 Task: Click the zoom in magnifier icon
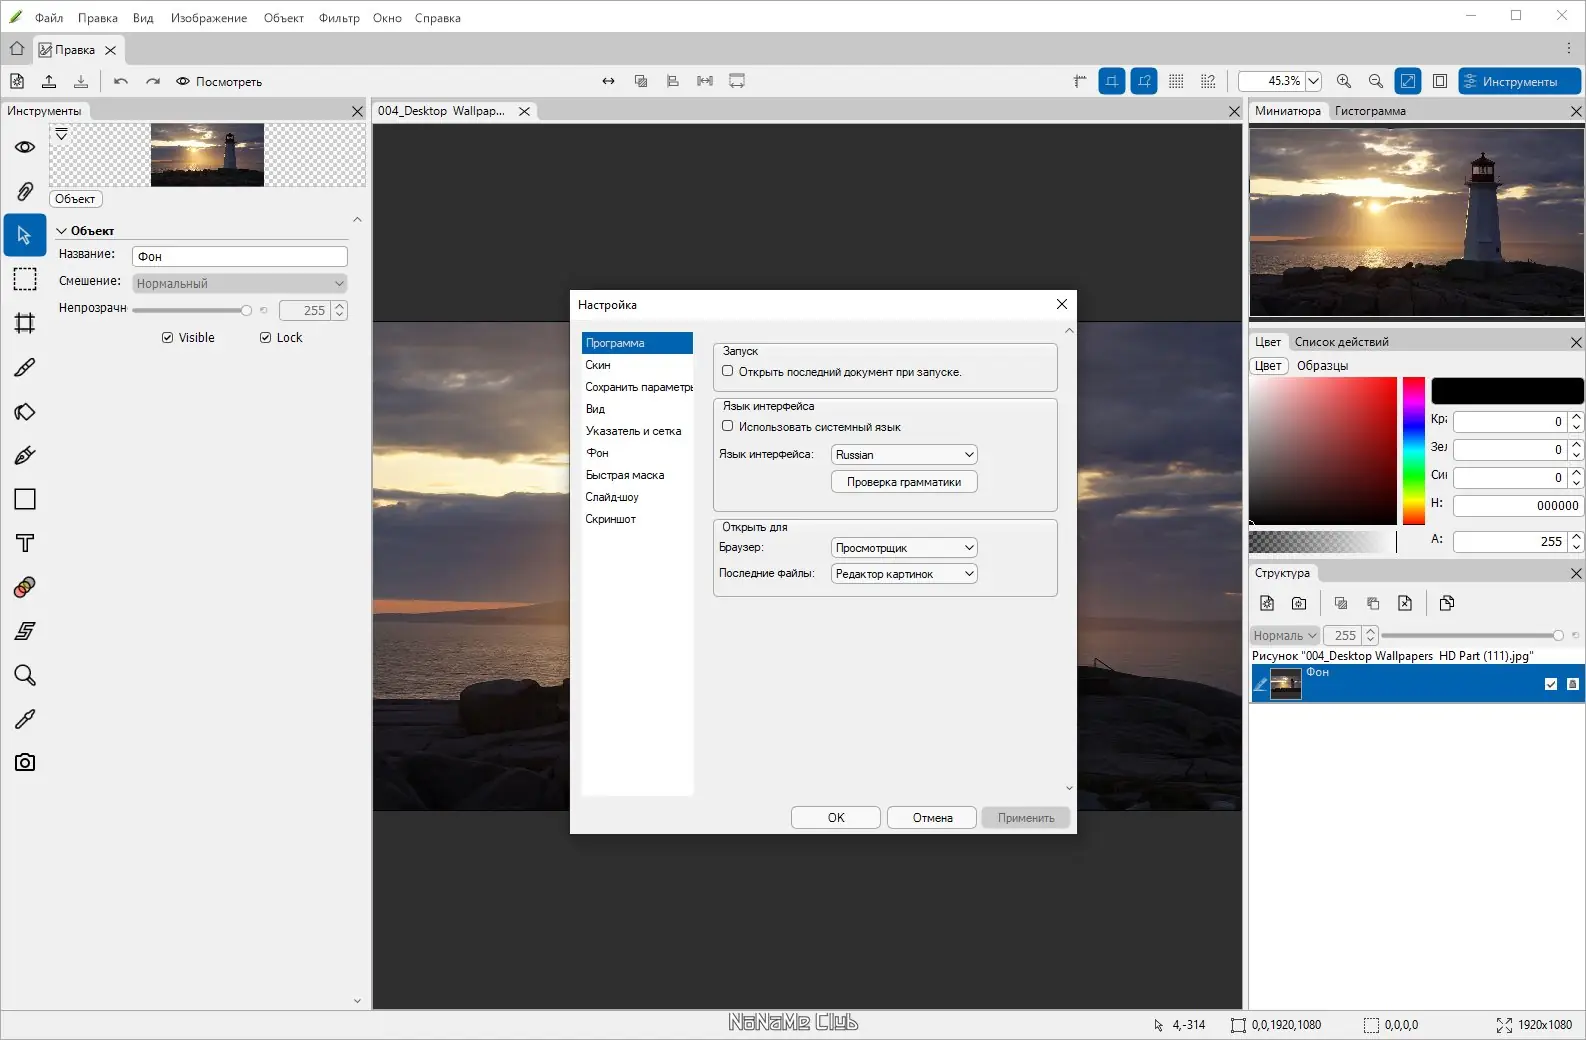pos(1344,82)
